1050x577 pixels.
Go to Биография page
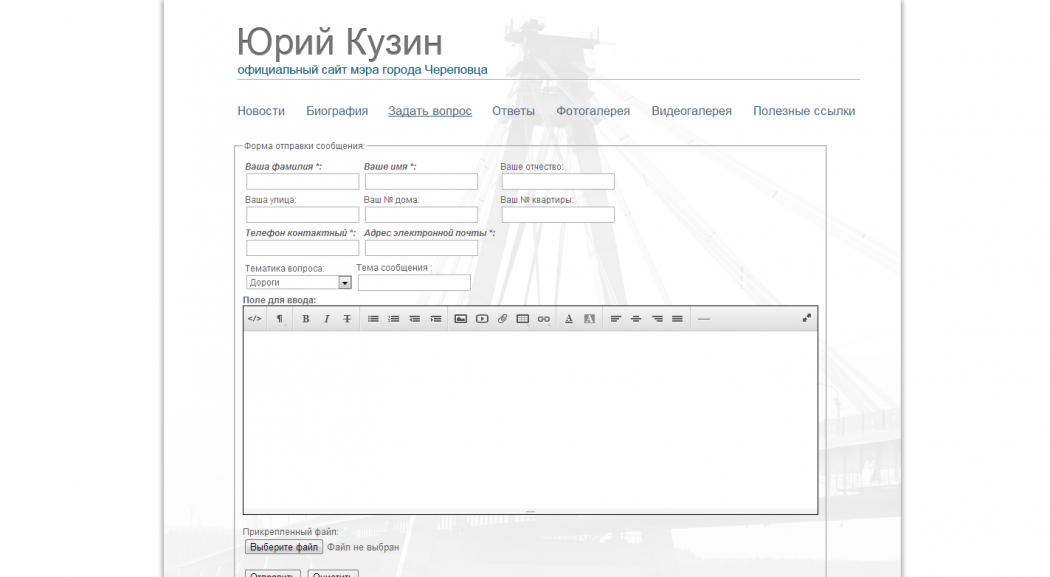[337, 111]
